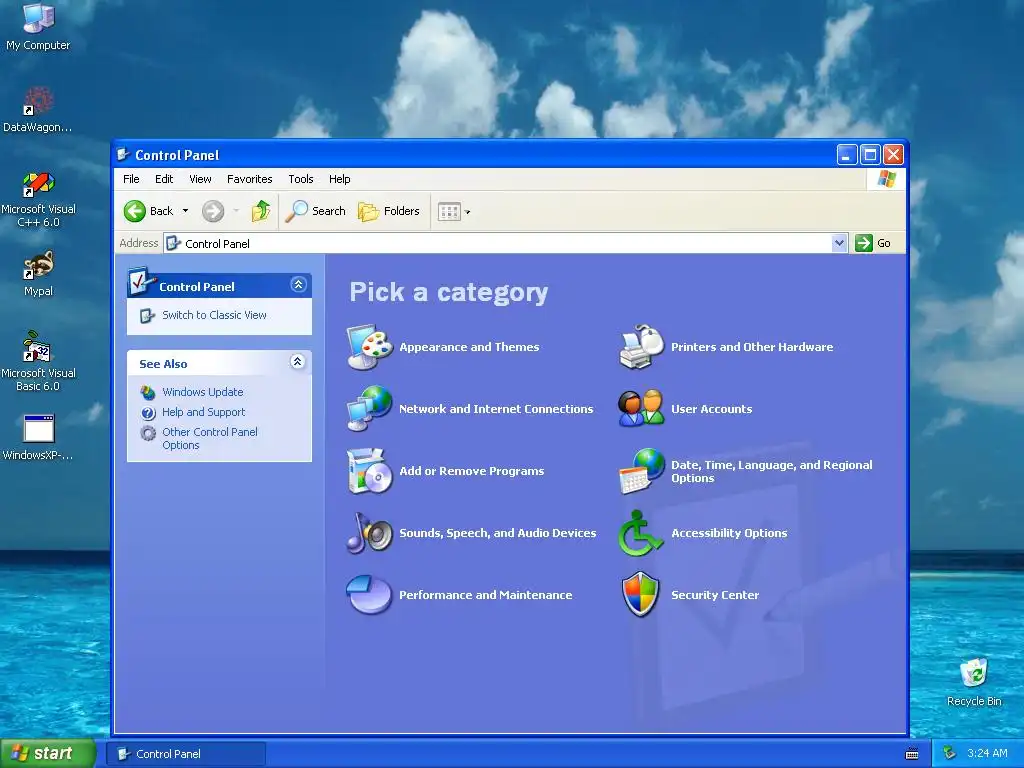Click the Accessibility Options text label
This screenshot has height=768, width=1024.
(729, 533)
